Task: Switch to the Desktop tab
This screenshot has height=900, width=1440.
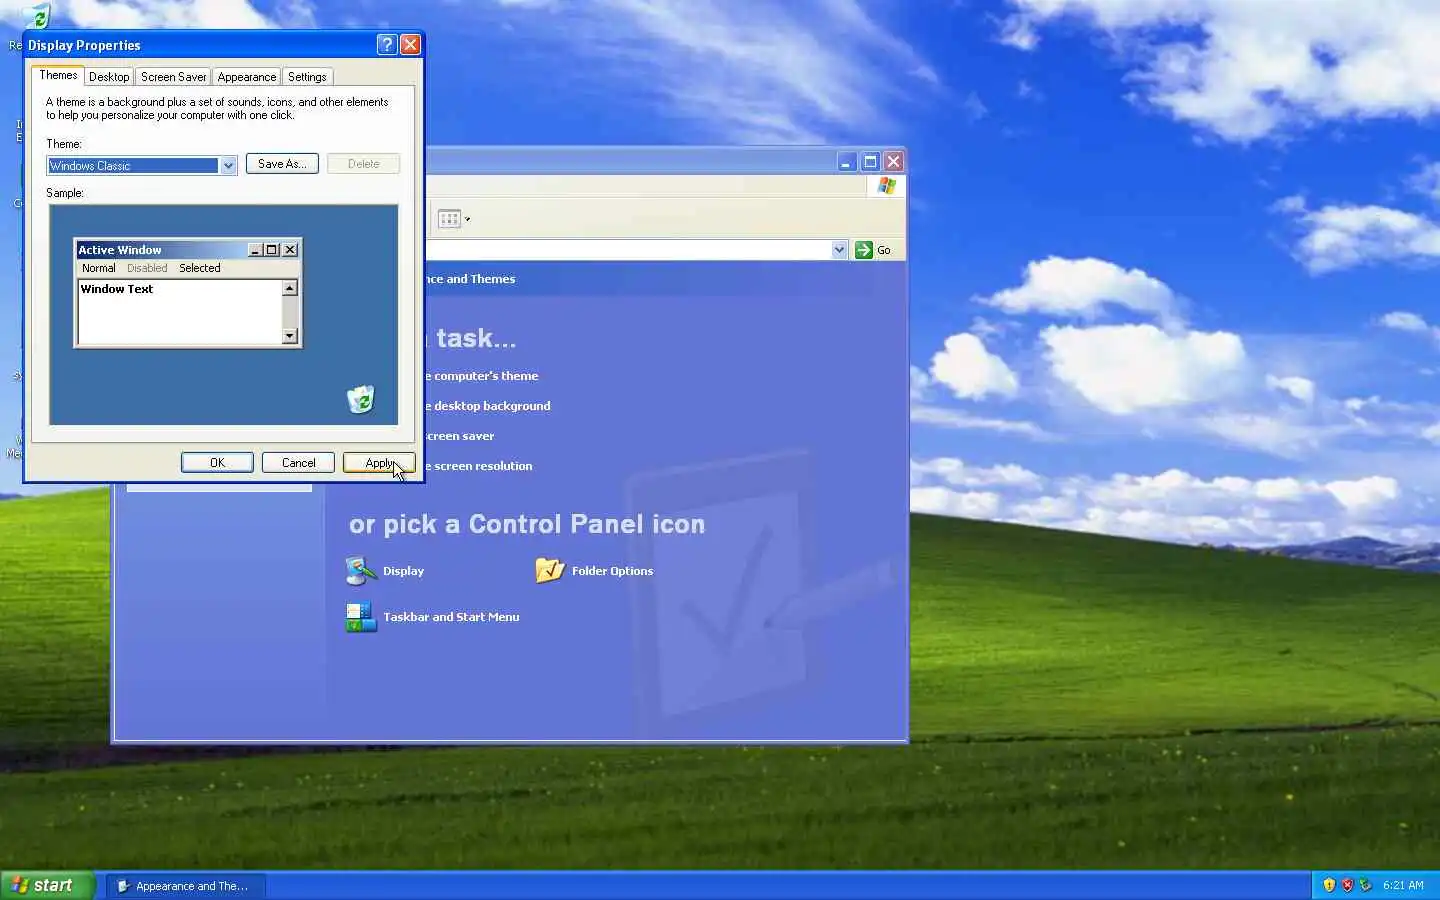Action: click(109, 77)
